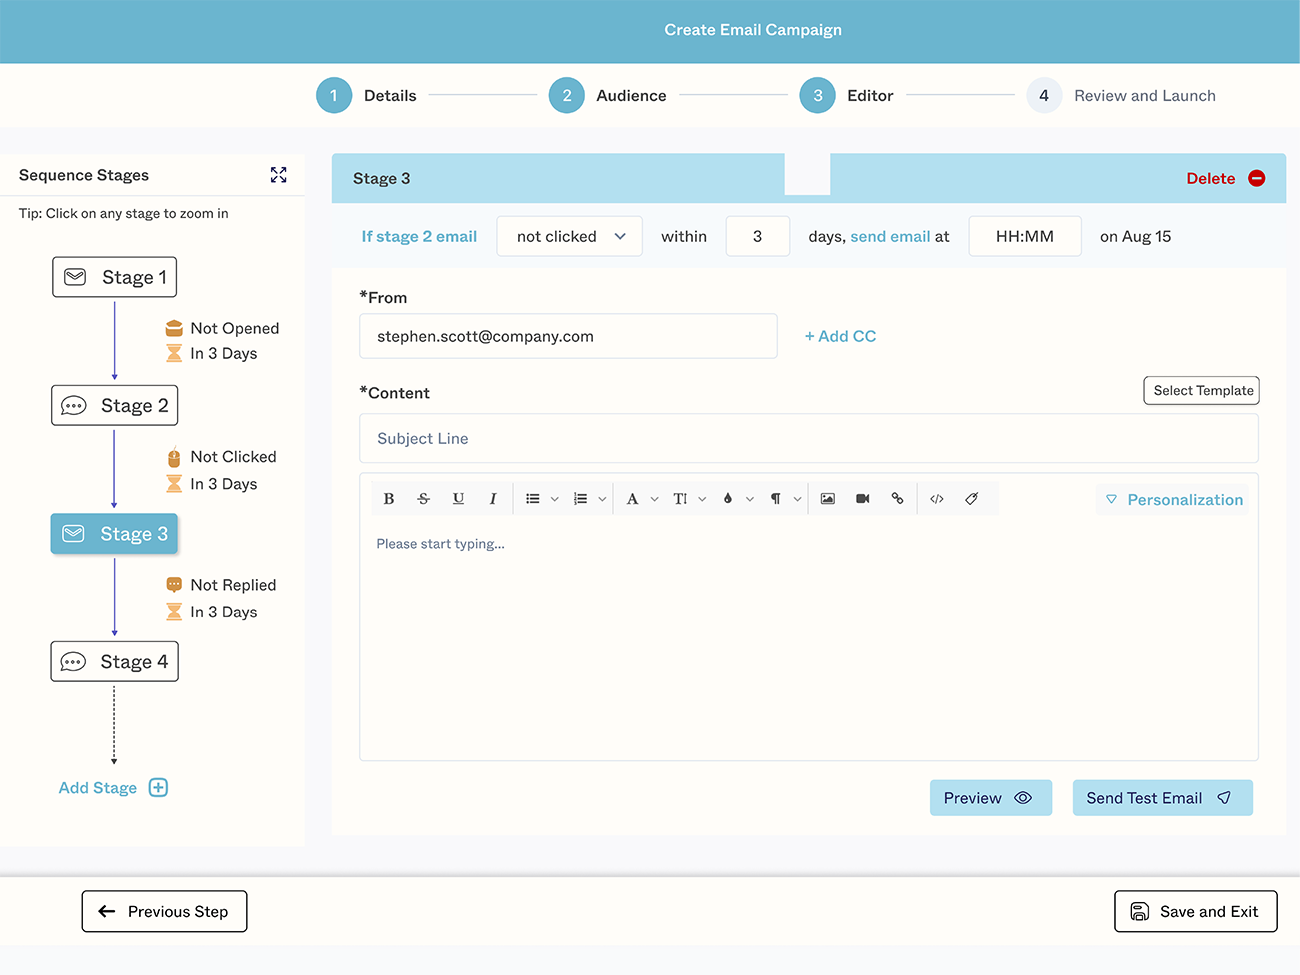Toggle bold formatting in the editor
This screenshot has height=975, width=1300.
pos(389,499)
